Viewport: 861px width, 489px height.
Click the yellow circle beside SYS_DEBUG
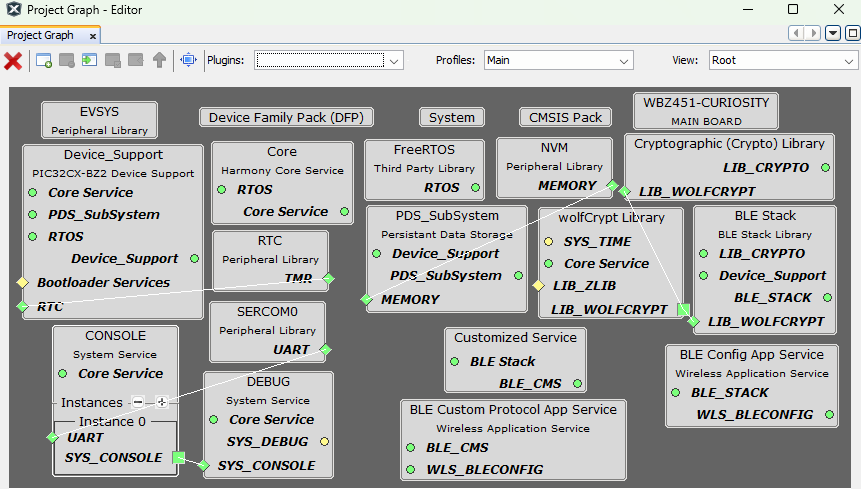click(325, 441)
